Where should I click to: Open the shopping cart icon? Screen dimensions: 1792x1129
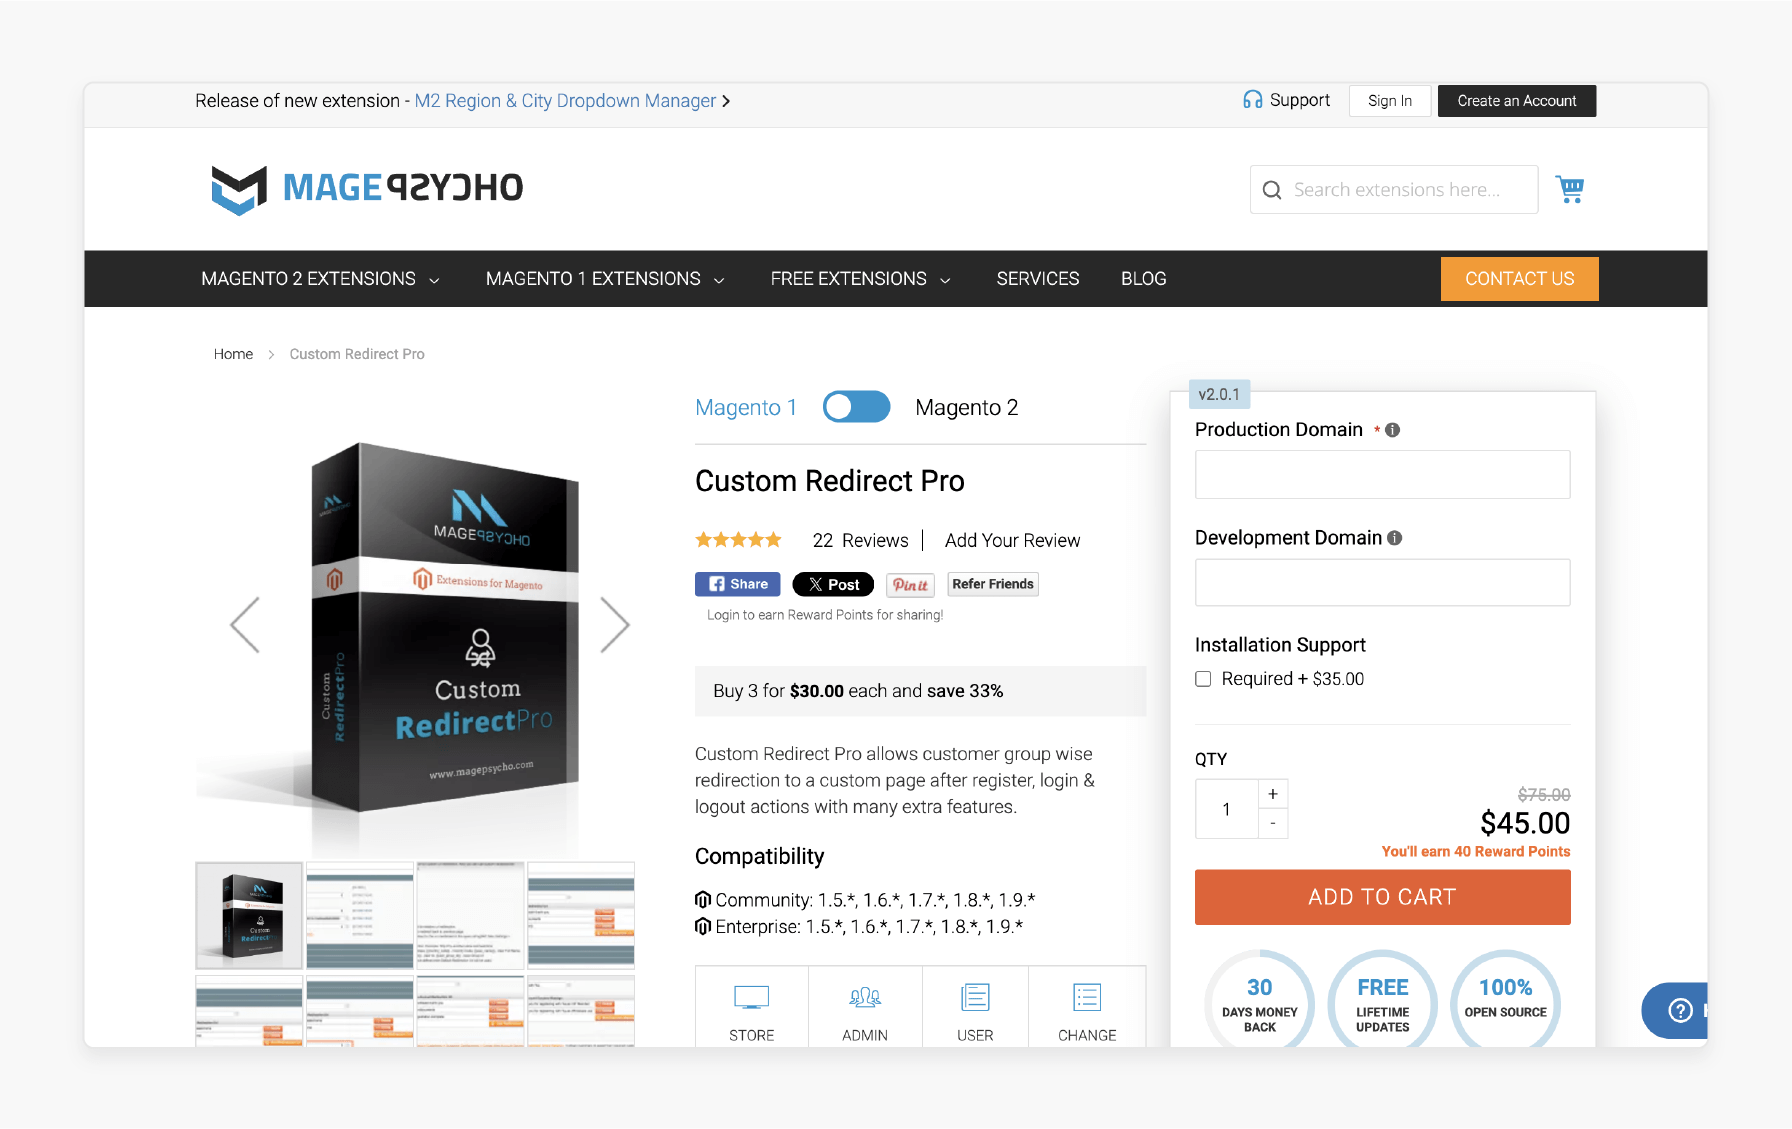[1570, 189]
